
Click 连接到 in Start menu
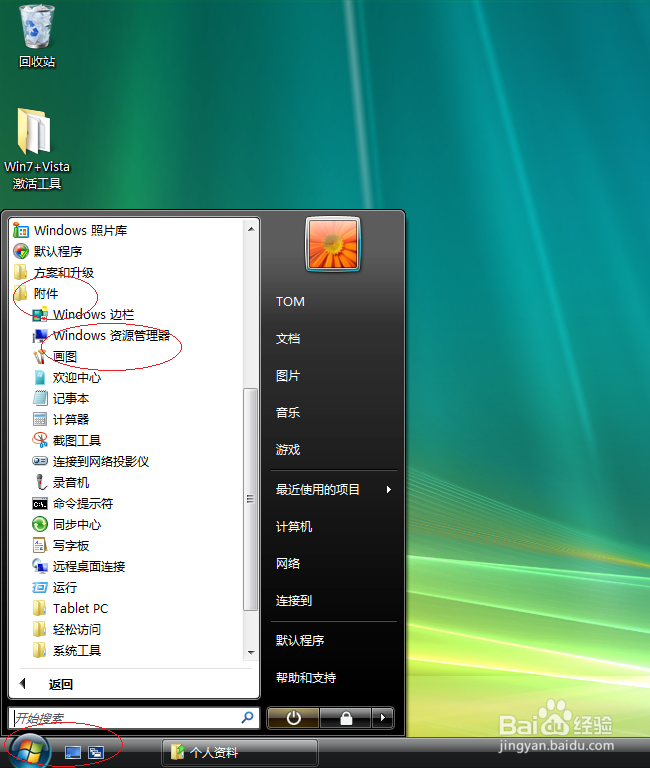(294, 600)
